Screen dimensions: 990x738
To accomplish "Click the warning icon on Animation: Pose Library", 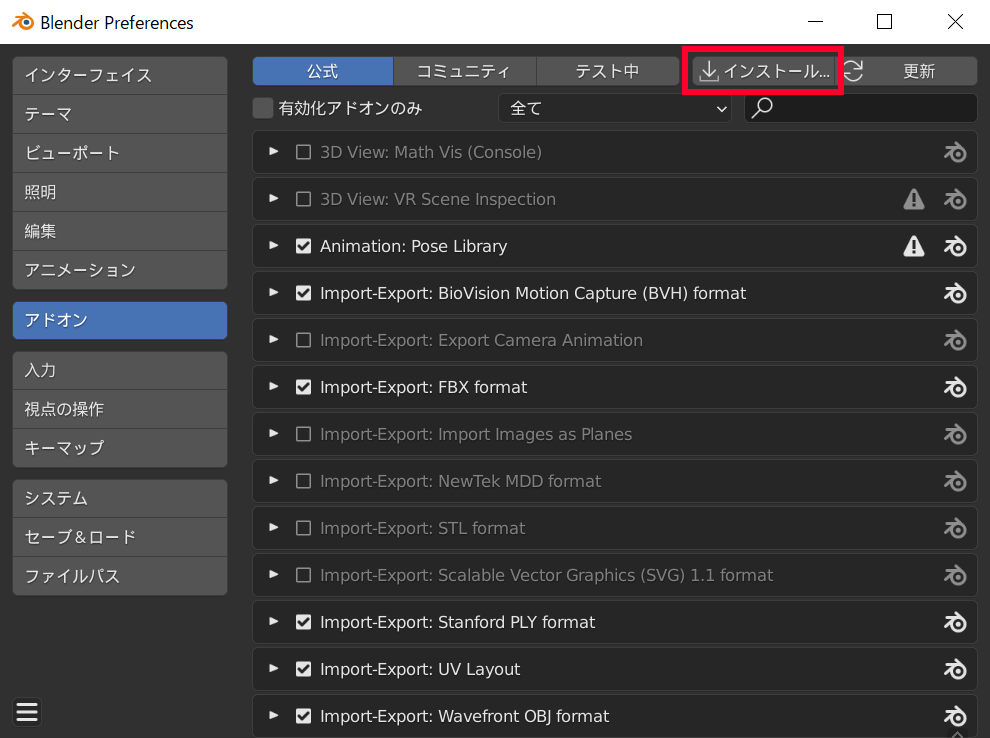I will (x=914, y=246).
